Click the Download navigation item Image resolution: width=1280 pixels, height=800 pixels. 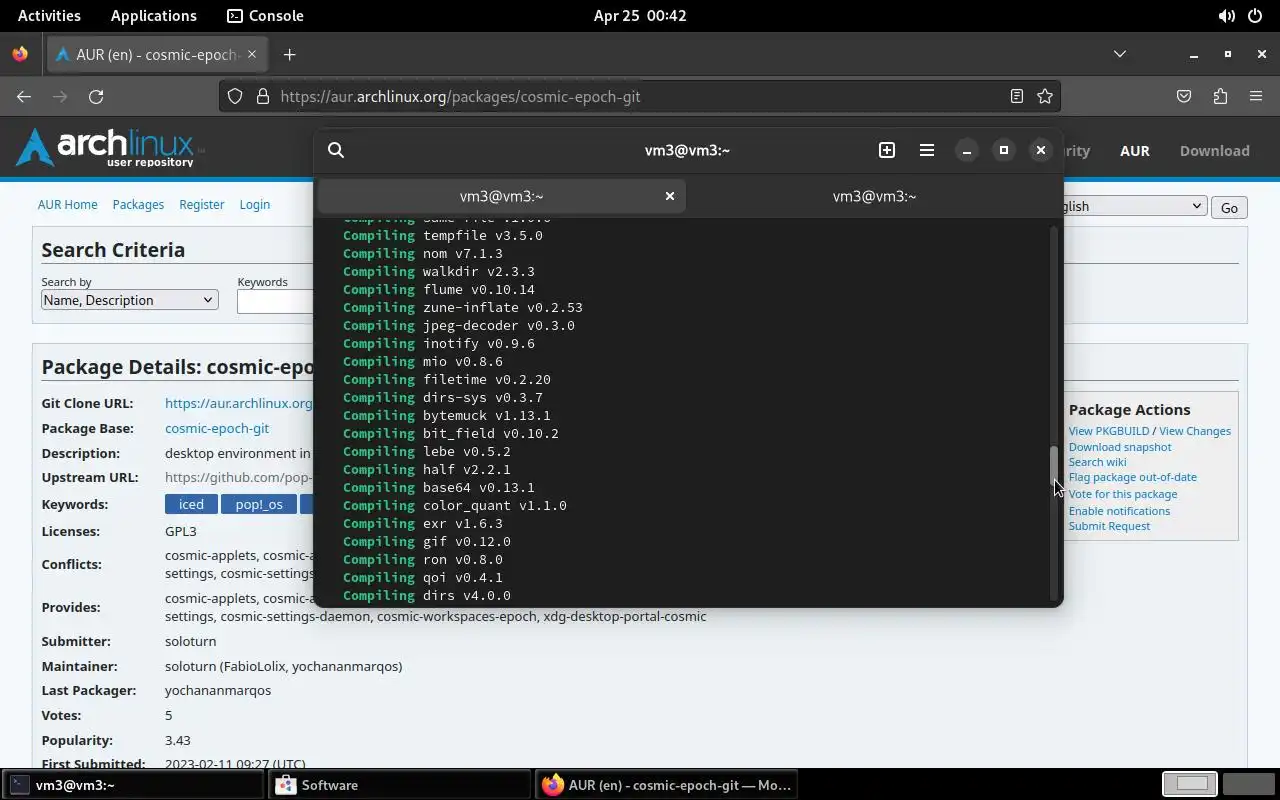click(x=1215, y=151)
